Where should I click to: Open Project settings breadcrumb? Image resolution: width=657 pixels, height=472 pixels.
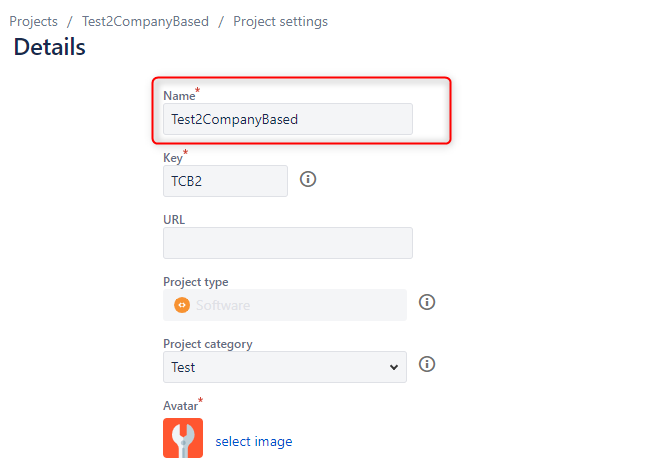click(280, 21)
